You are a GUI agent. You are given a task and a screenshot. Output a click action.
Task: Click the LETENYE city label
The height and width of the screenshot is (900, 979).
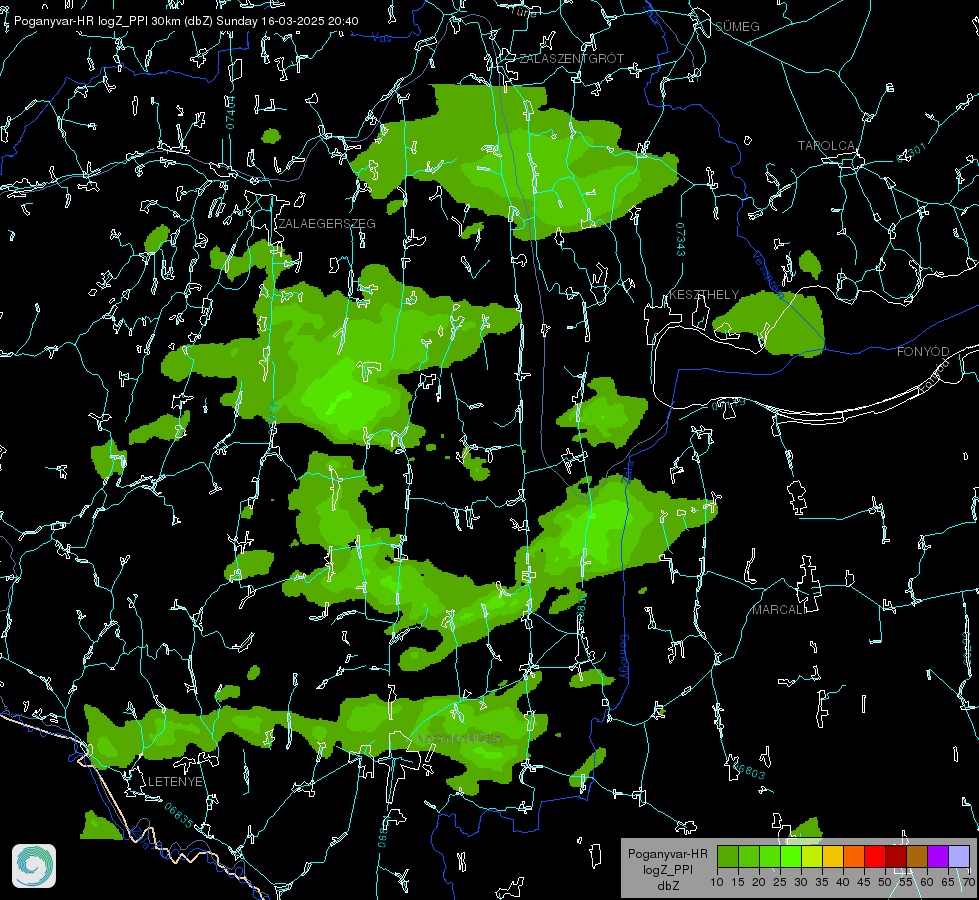point(175,781)
